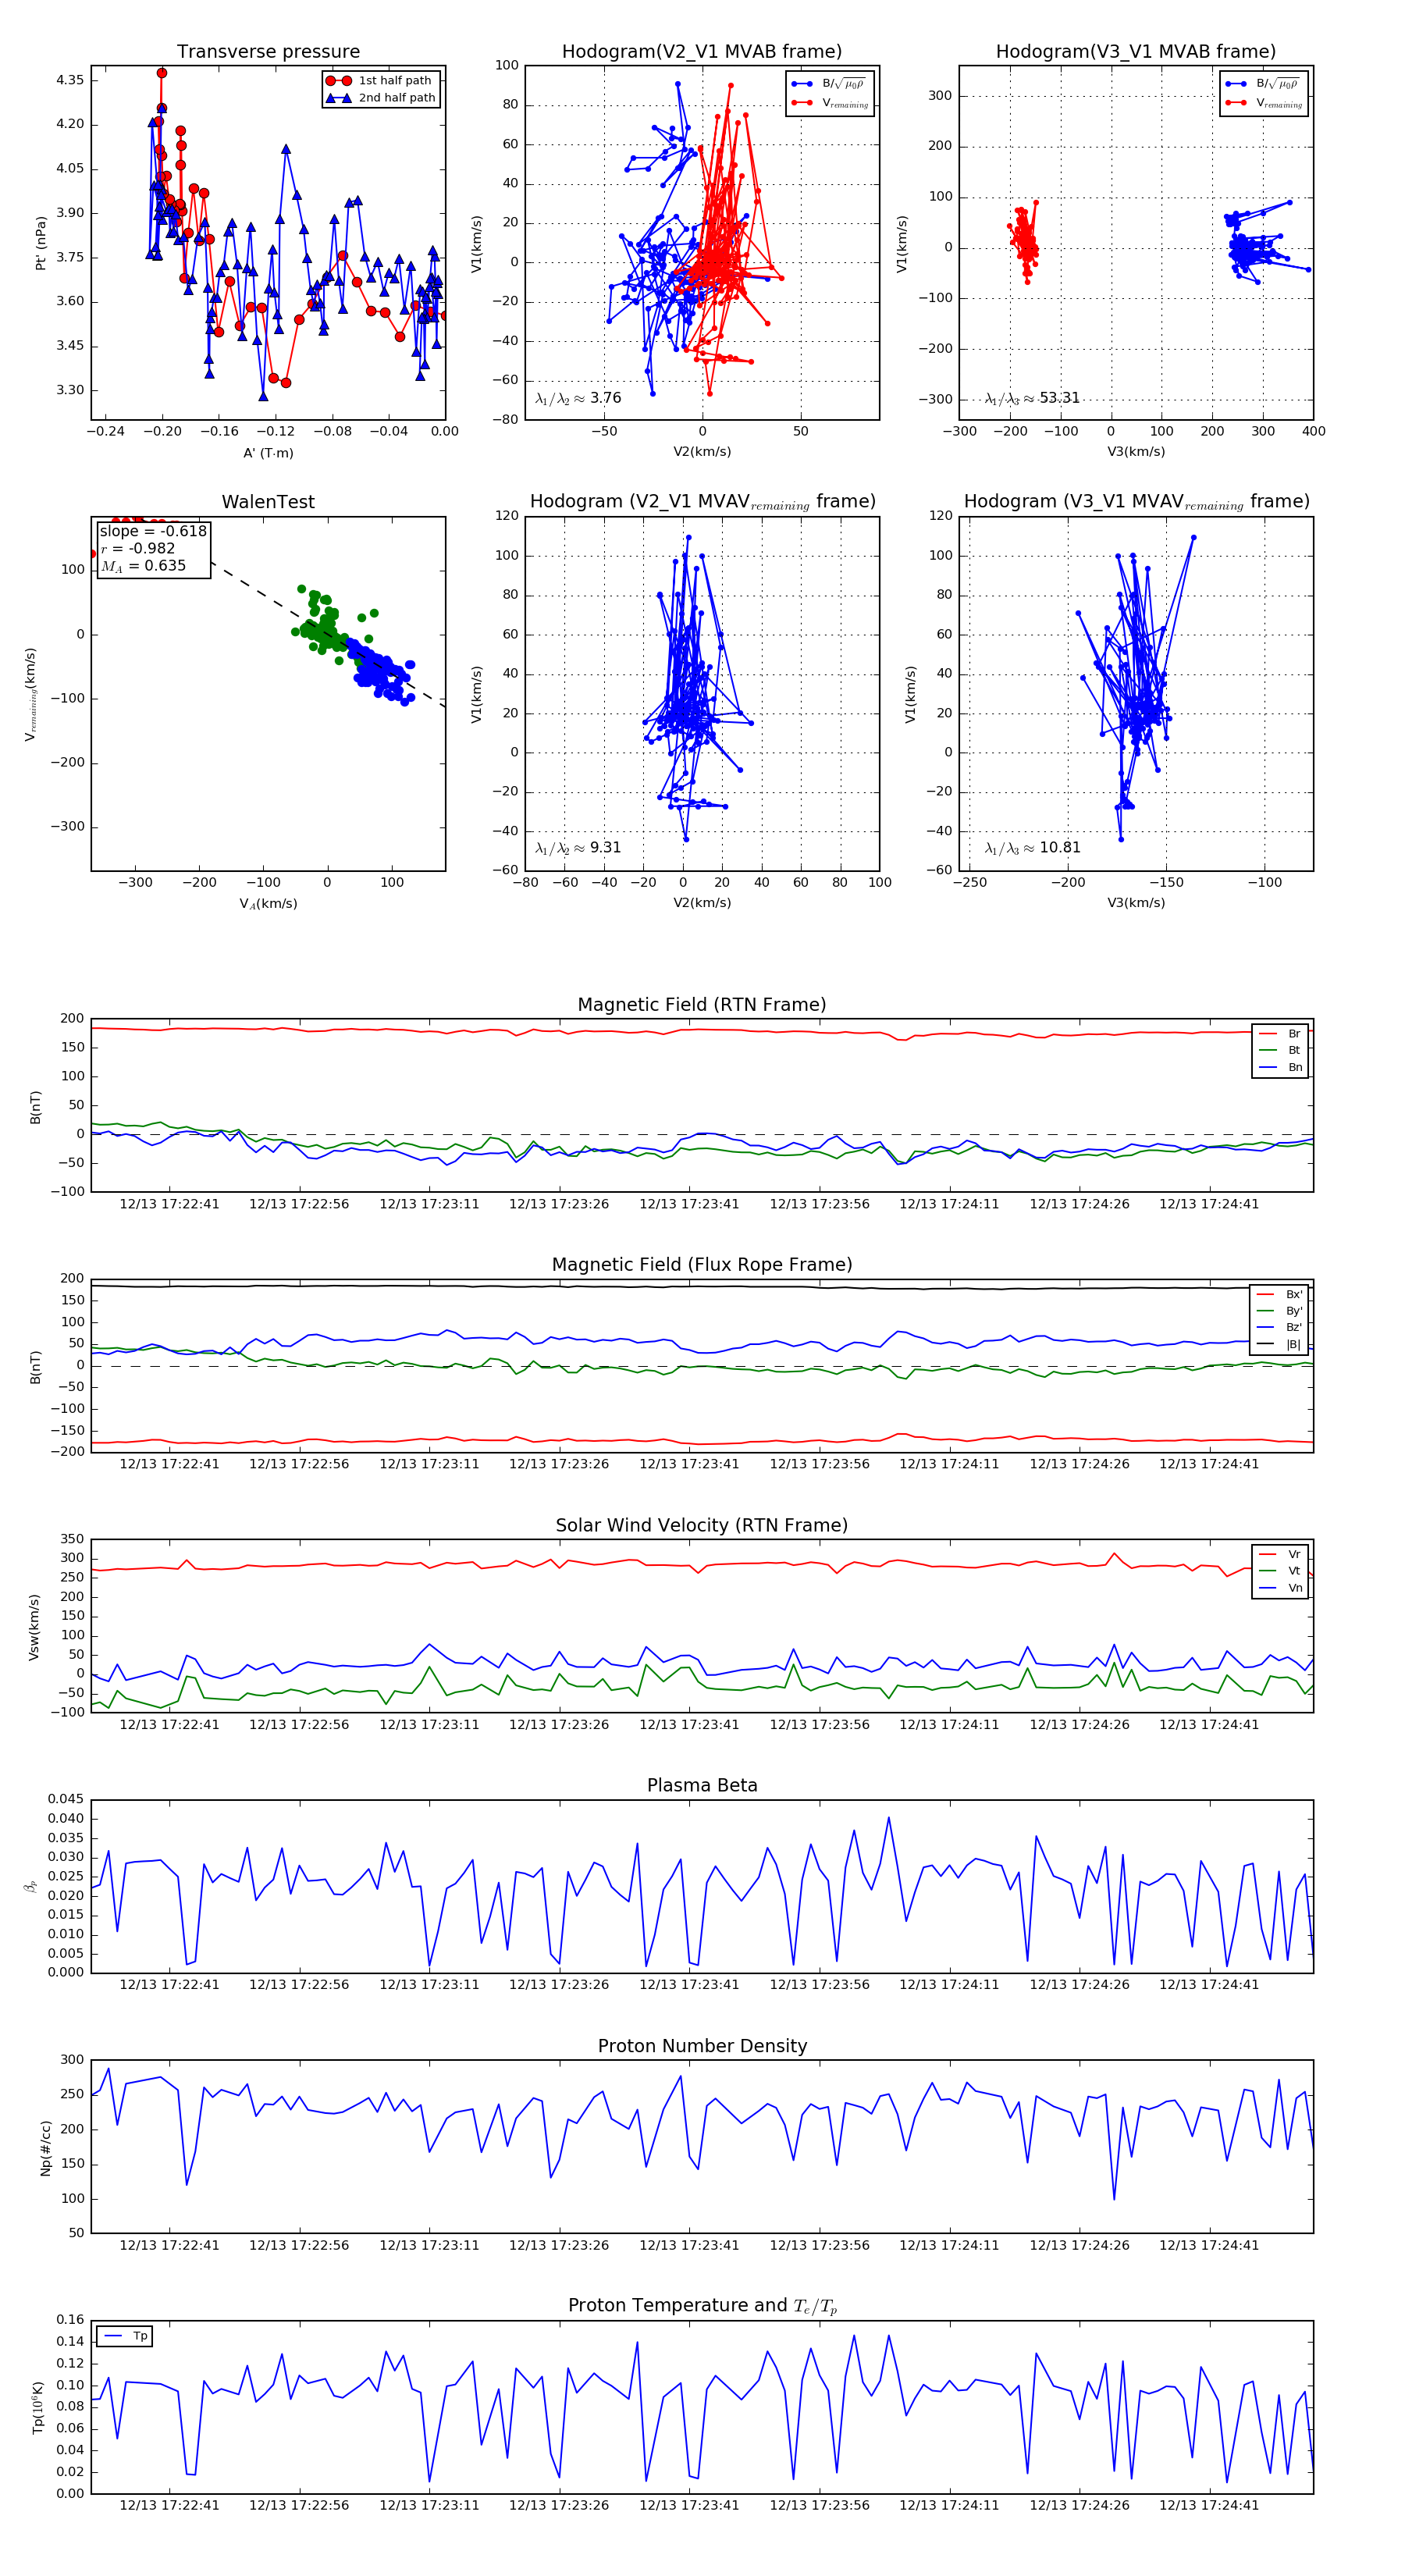Click '12/13 17:23:41' tick under Plasma Beta
The height and width of the screenshot is (2576, 1405).
pyautogui.click(x=689, y=1985)
